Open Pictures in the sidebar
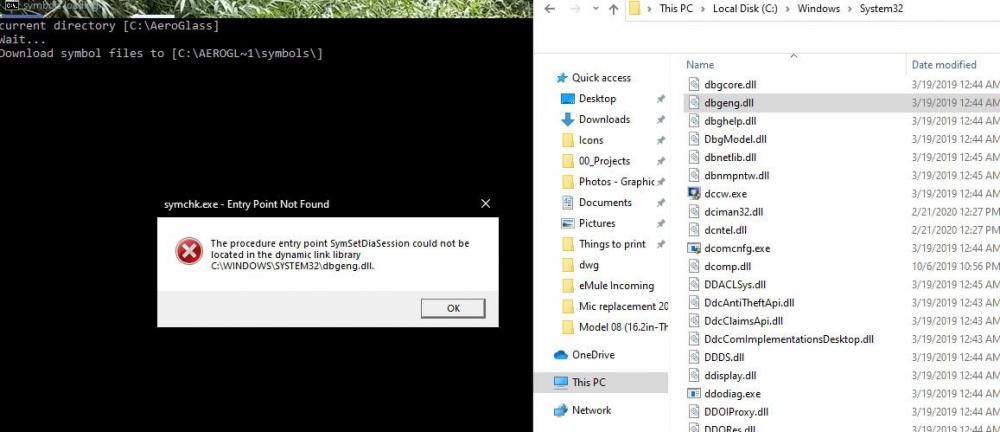This screenshot has height=432, width=1000. [597, 223]
